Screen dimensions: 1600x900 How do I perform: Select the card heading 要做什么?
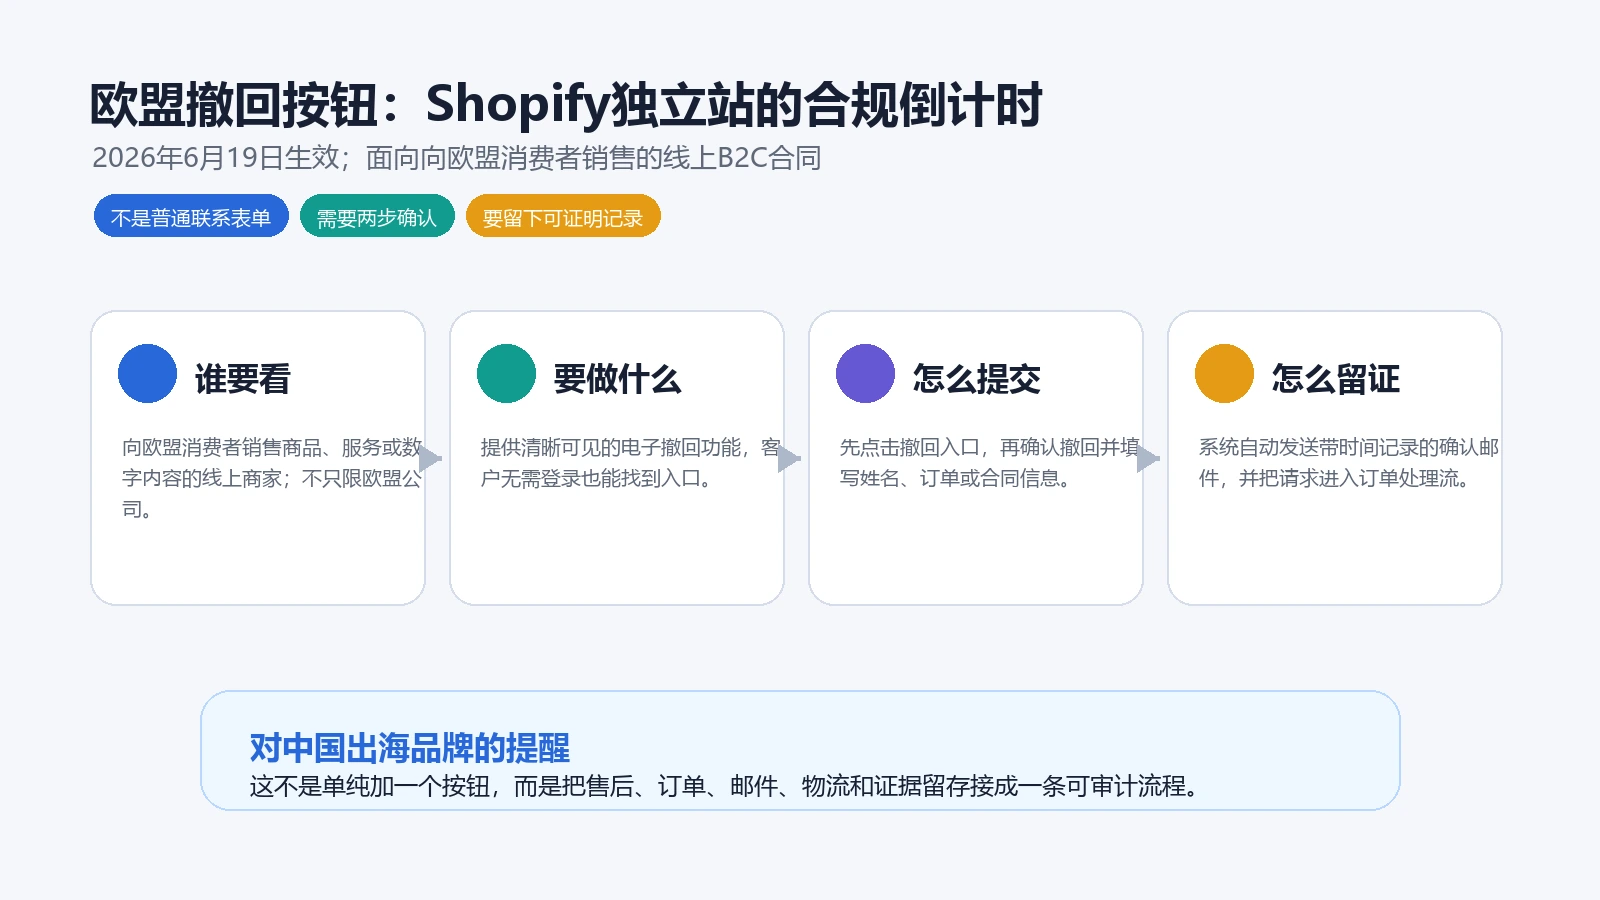(618, 379)
